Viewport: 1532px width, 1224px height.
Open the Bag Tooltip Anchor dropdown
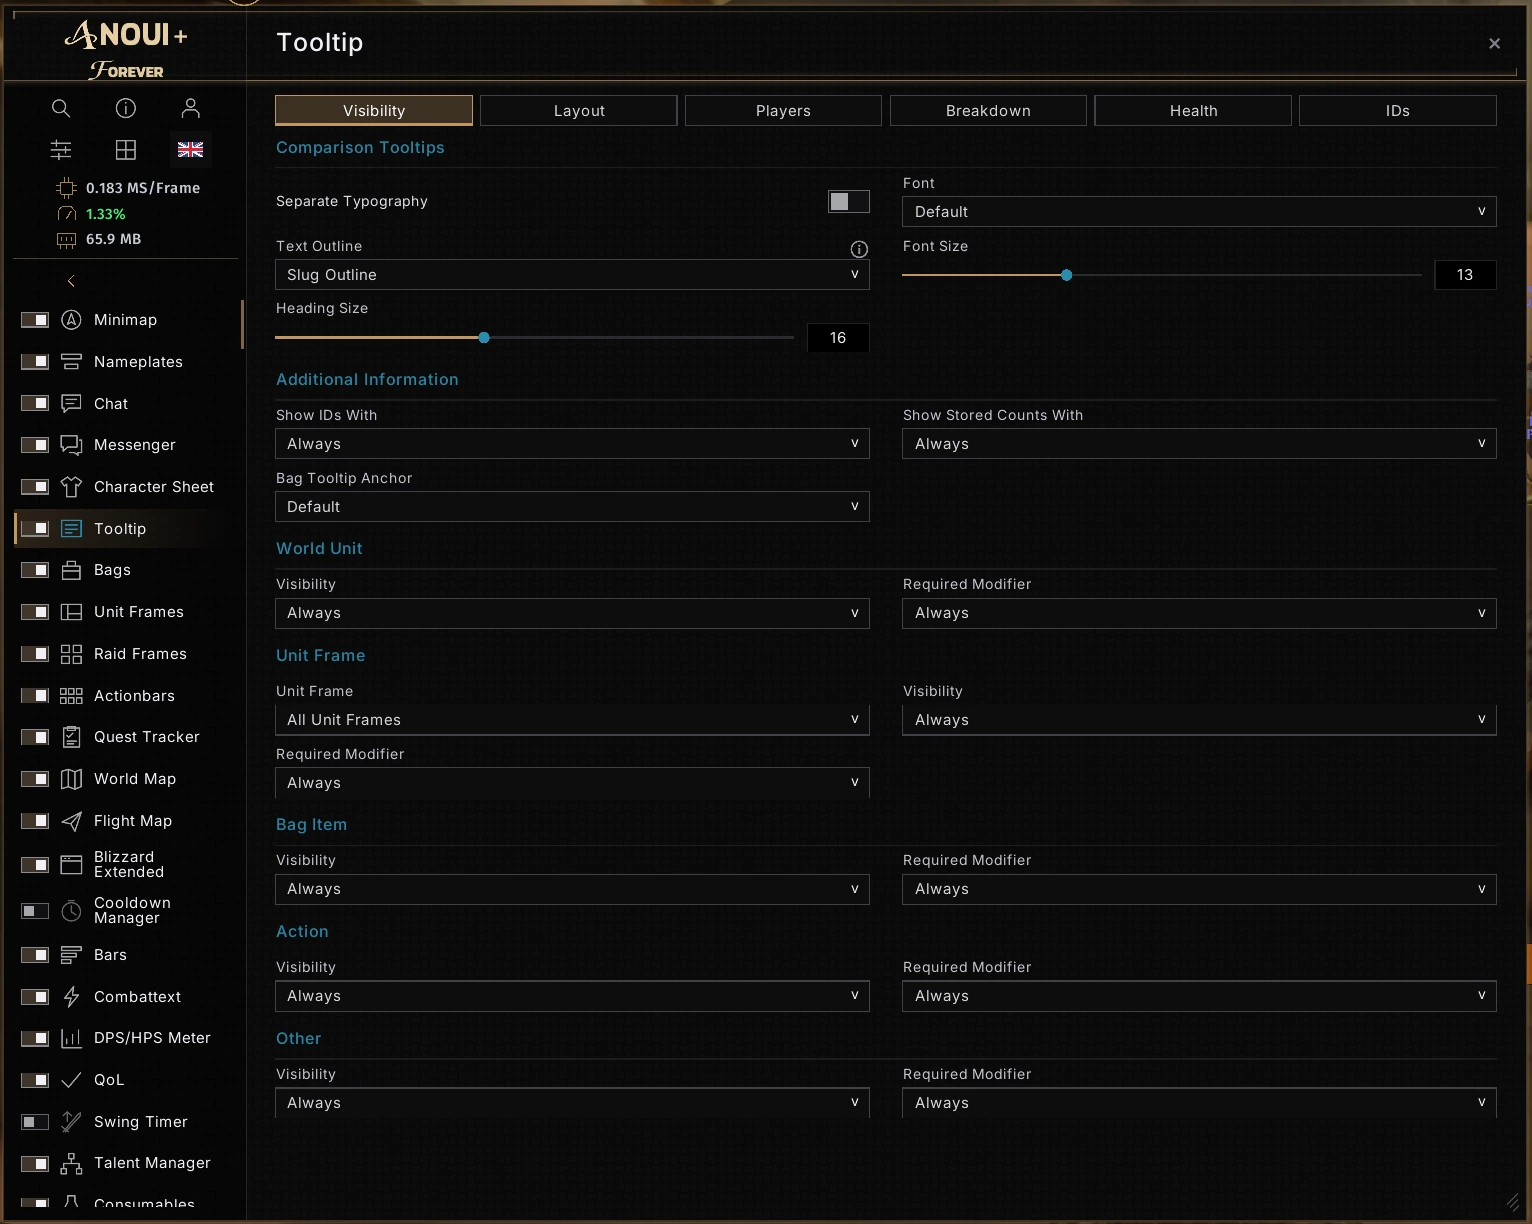tap(572, 507)
